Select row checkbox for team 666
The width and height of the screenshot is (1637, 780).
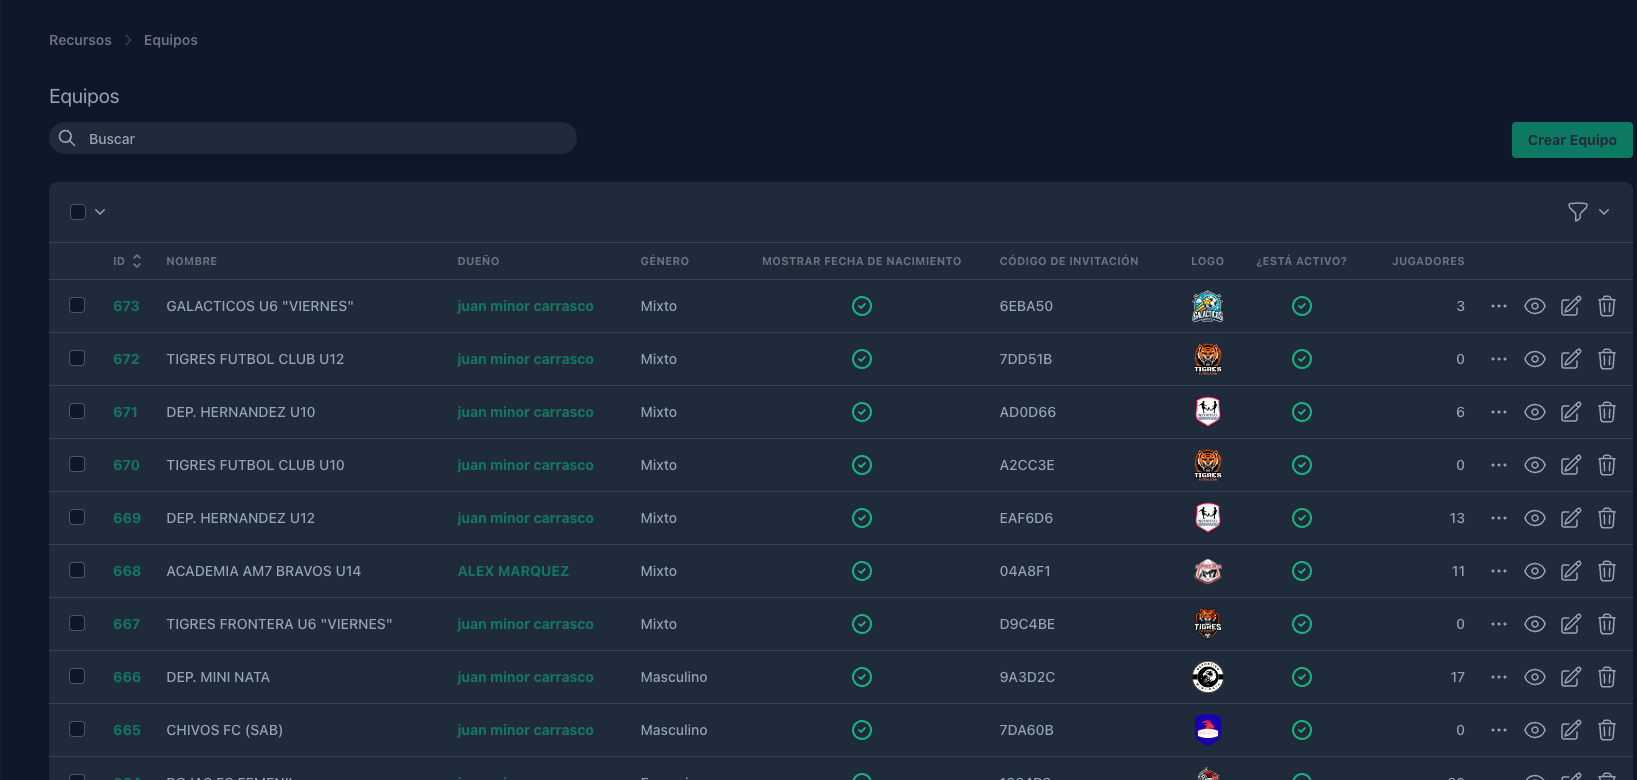(x=77, y=676)
